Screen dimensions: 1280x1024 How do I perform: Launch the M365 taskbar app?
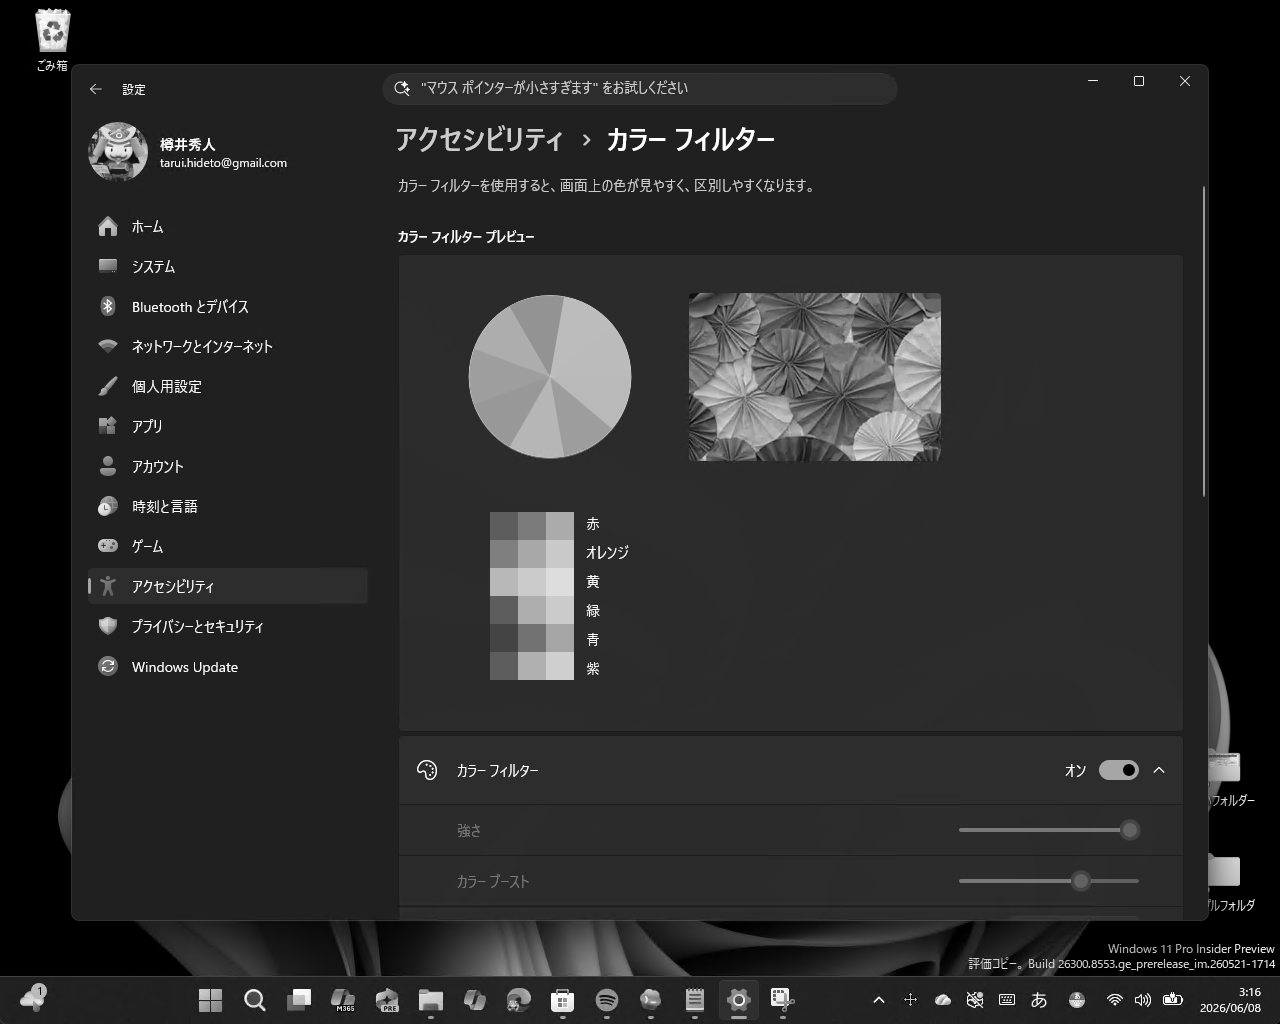[x=343, y=1000]
